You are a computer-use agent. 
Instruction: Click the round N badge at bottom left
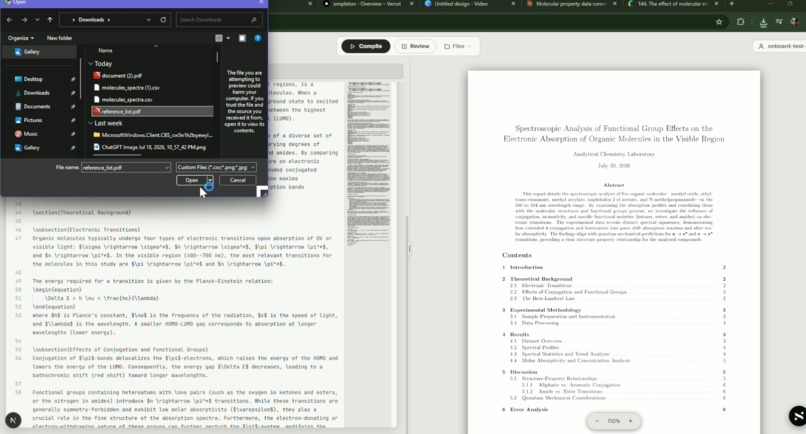(x=13, y=420)
